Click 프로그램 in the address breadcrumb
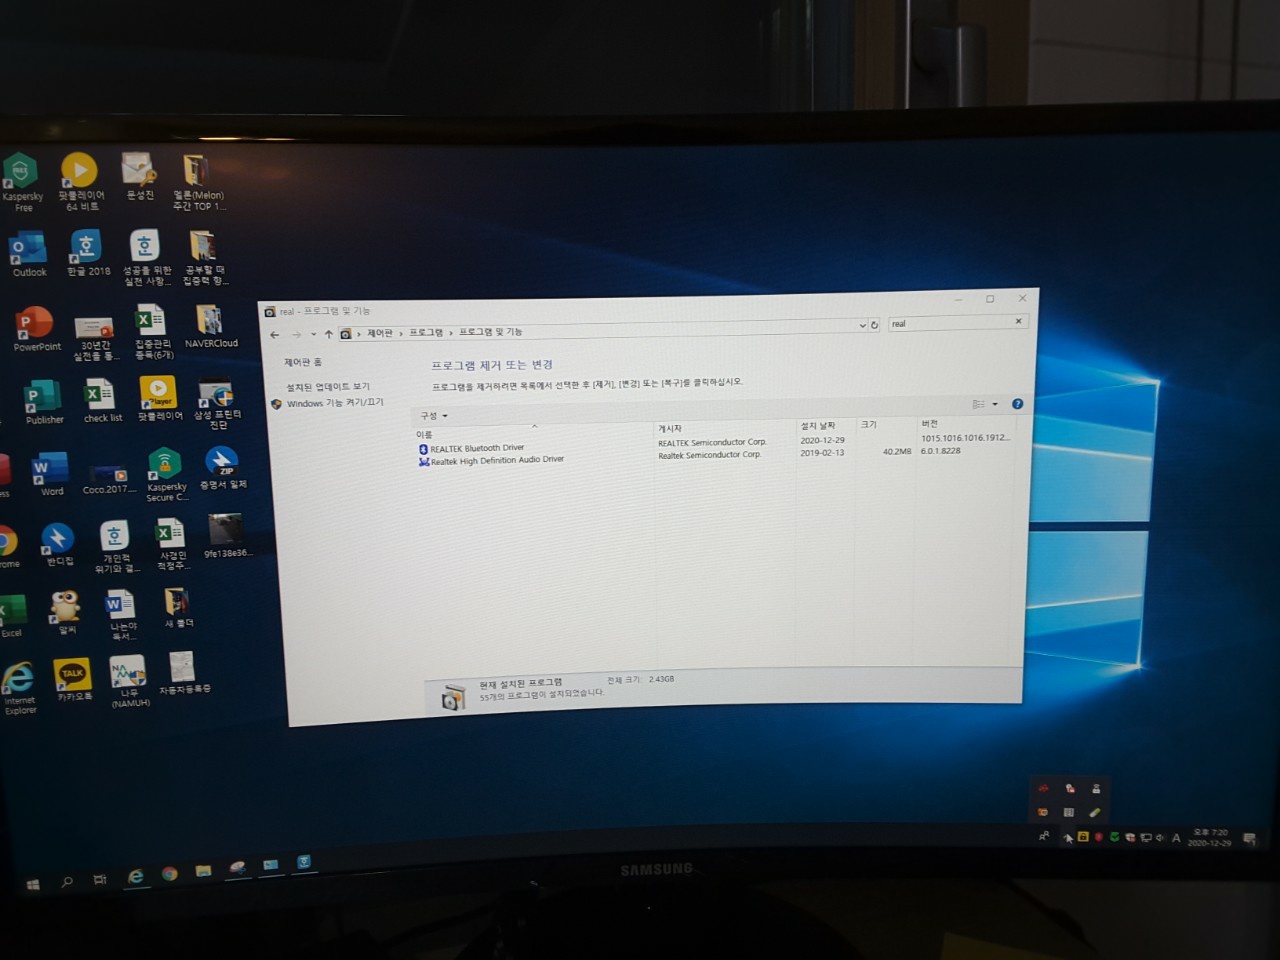The image size is (1280, 960). coord(425,332)
